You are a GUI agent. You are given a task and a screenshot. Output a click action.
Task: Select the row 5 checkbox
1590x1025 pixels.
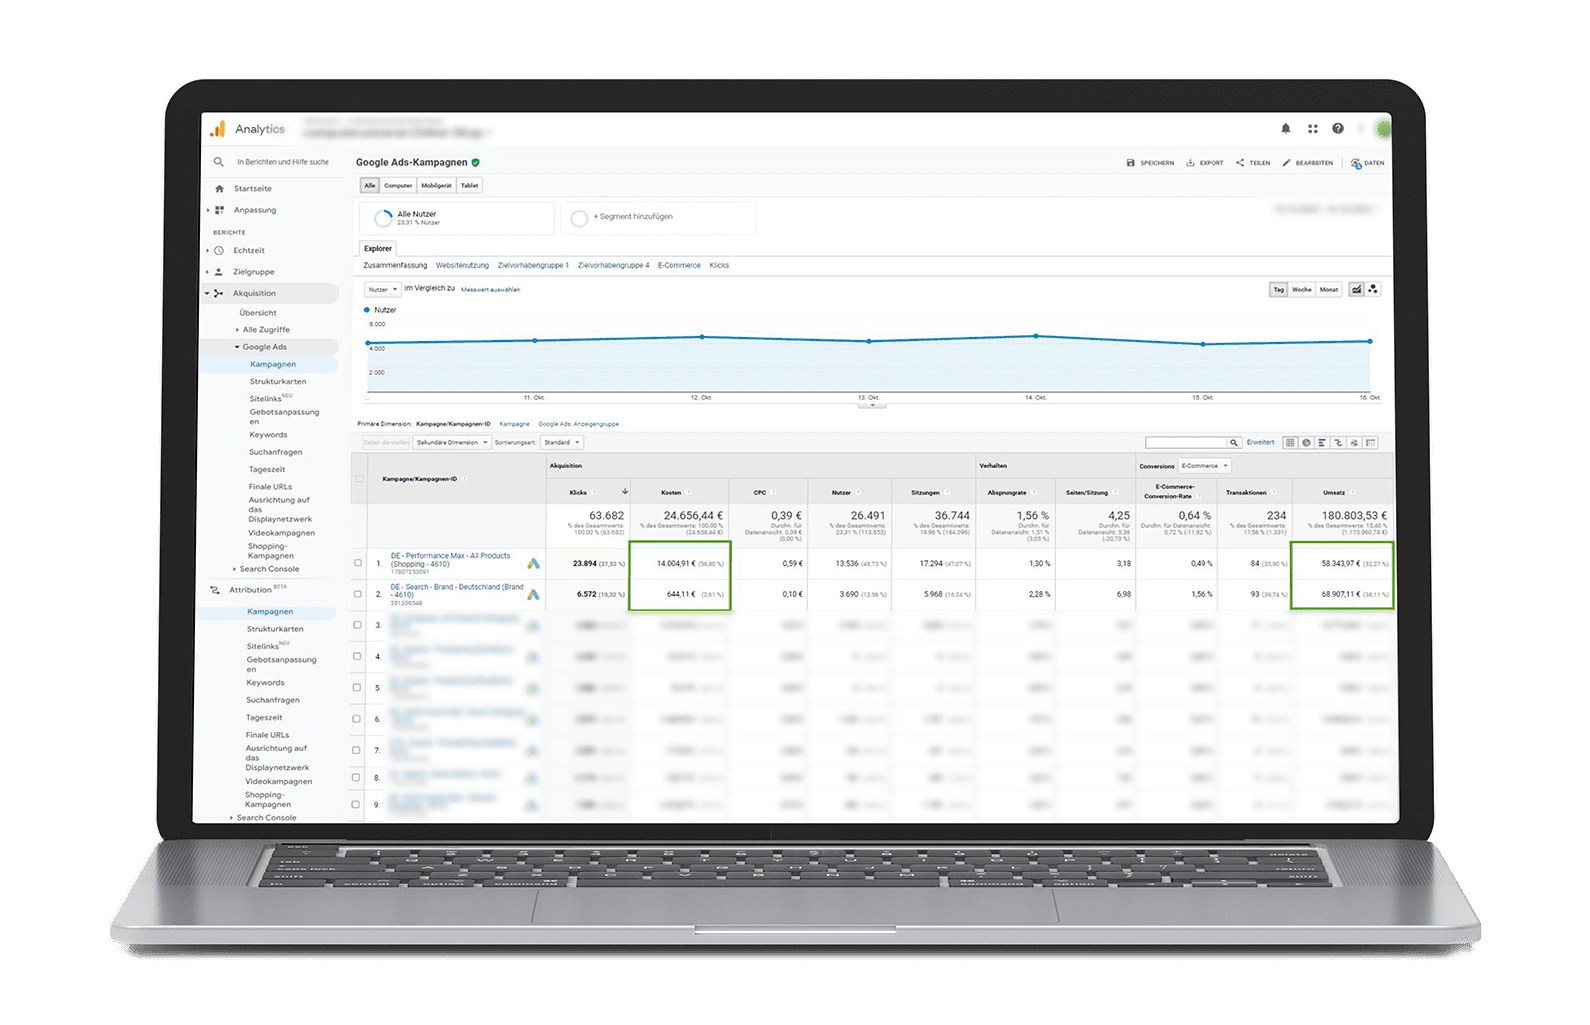[358, 687]
